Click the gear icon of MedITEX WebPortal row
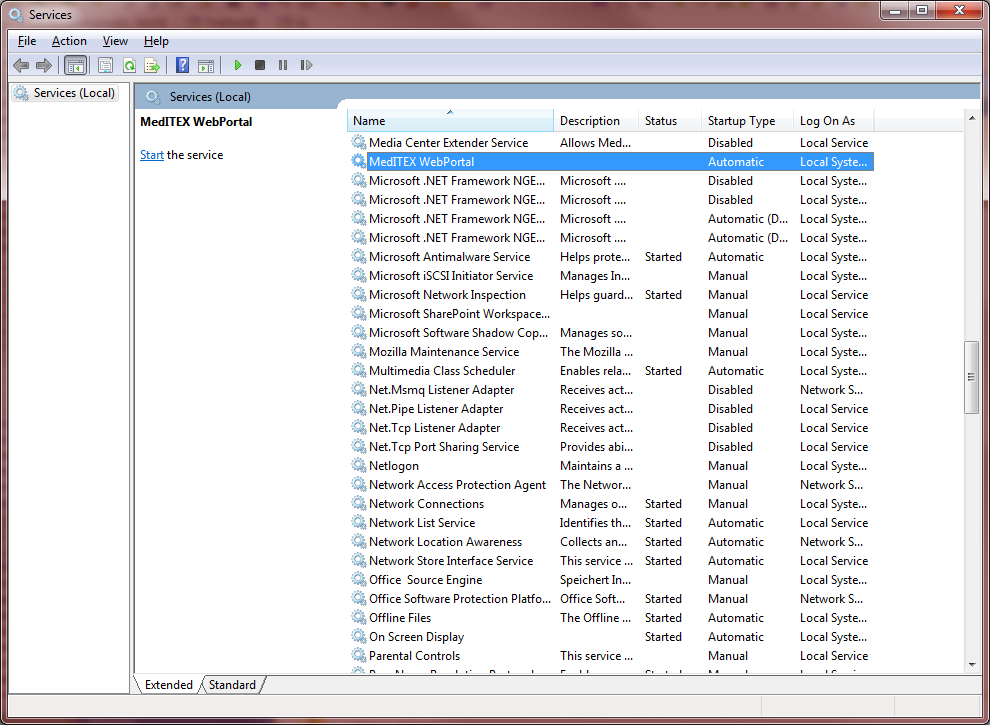Image resolution: width=990 pixels, height=725 pixels. click(359, 162)
